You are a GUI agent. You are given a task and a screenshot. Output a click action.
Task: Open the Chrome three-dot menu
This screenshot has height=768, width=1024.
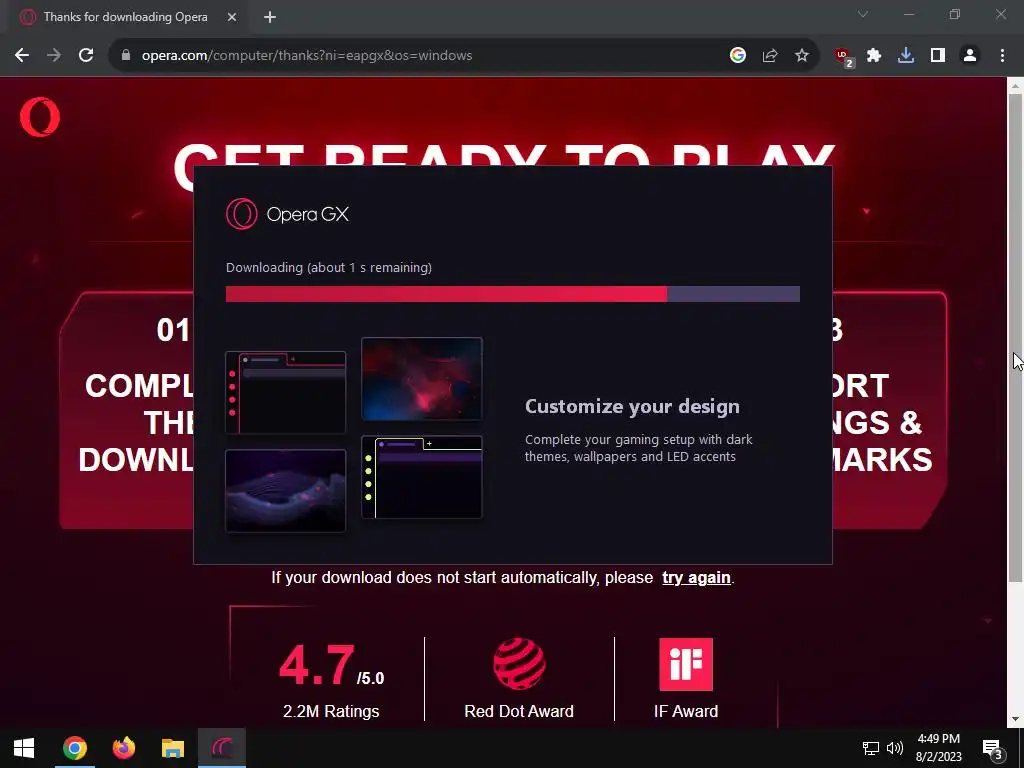pyautogui.click(x=1002, y=56)
